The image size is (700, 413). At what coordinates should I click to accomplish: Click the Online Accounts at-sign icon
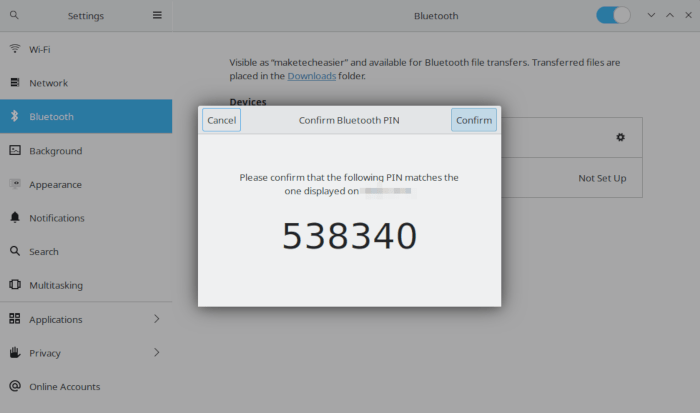pos(15,386)
